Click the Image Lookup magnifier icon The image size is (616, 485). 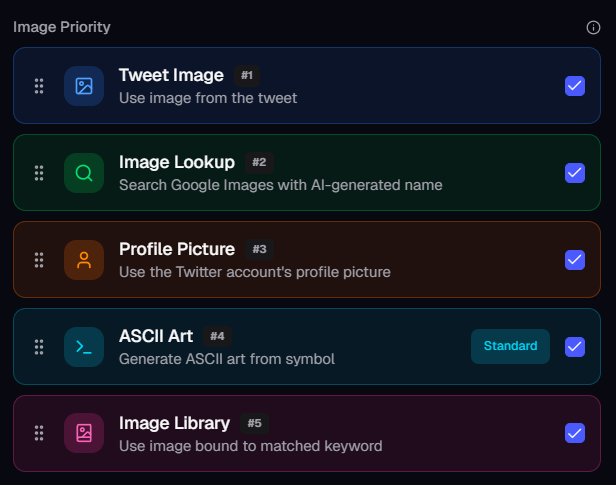pos(84,173)
